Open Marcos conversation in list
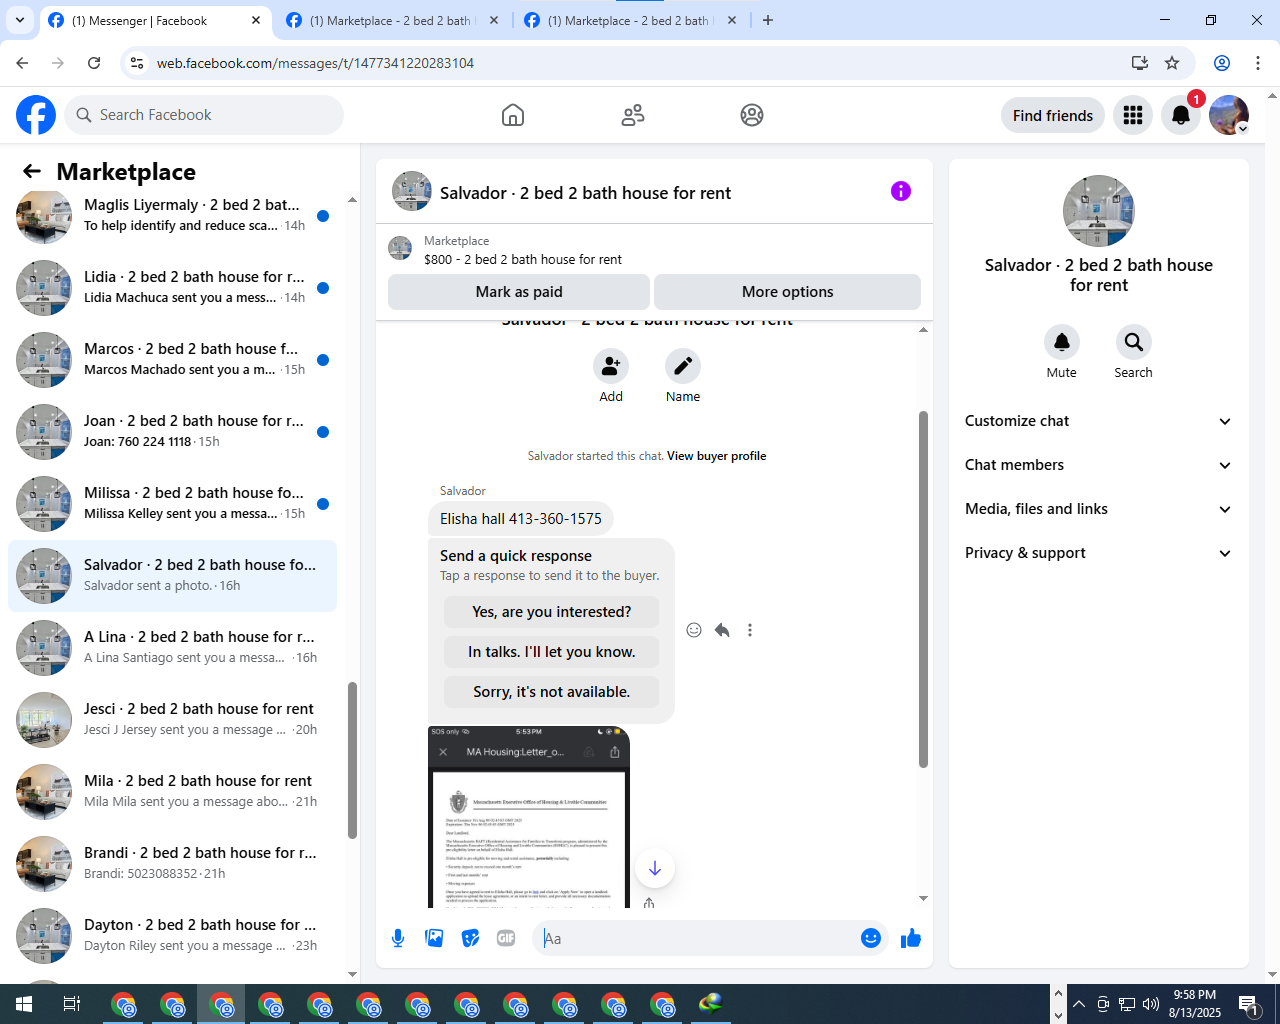Image resolution: width=1280 pixels, height=1024 pixels. coord(172,360)
